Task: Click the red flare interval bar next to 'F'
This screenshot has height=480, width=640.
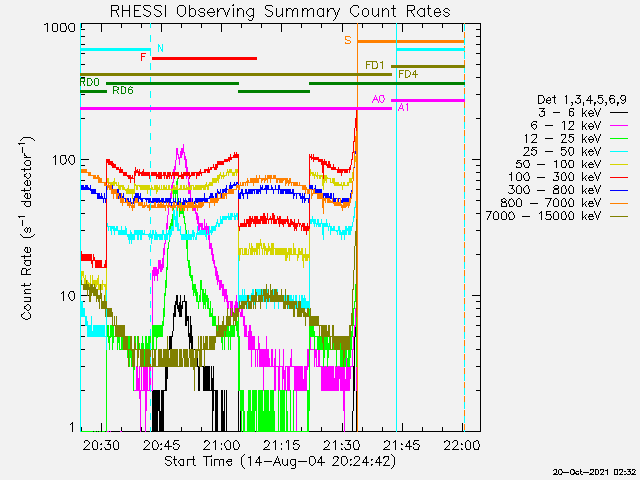Action: (x=204, y=58)
